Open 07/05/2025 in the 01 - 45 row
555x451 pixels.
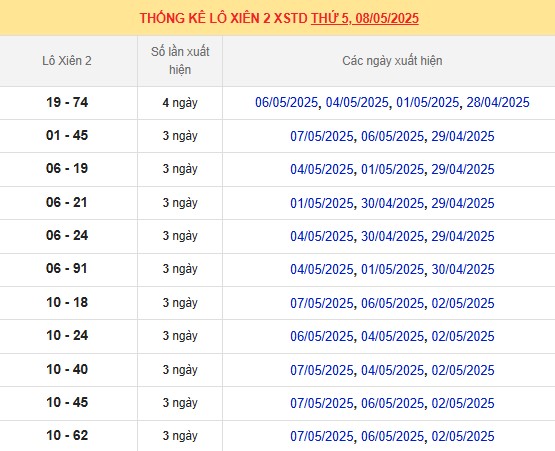coord(322,136)
